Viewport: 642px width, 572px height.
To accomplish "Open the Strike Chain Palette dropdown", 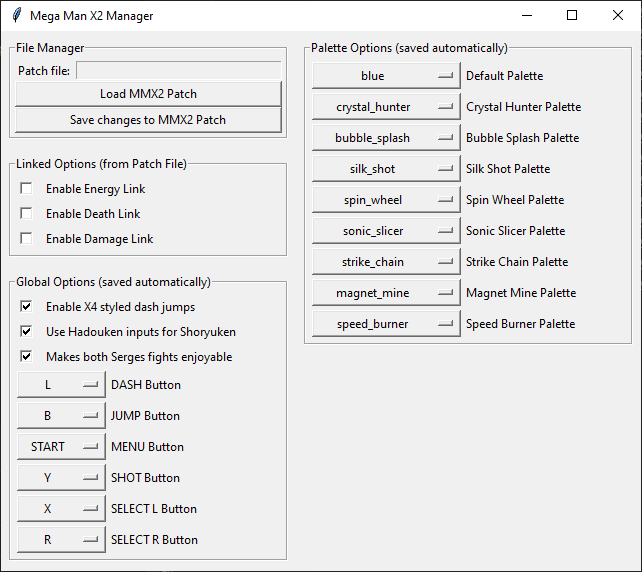I will click(x=386, y=262).
